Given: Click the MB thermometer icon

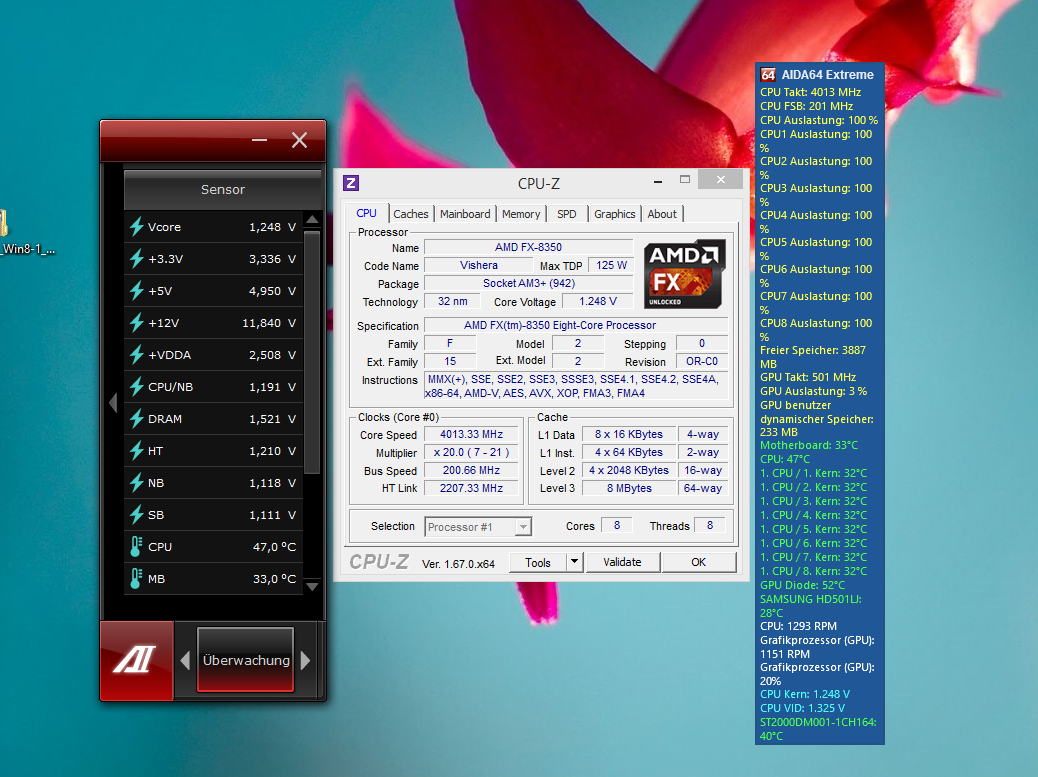Looking at the screenshot, I should tap(136, 578).
